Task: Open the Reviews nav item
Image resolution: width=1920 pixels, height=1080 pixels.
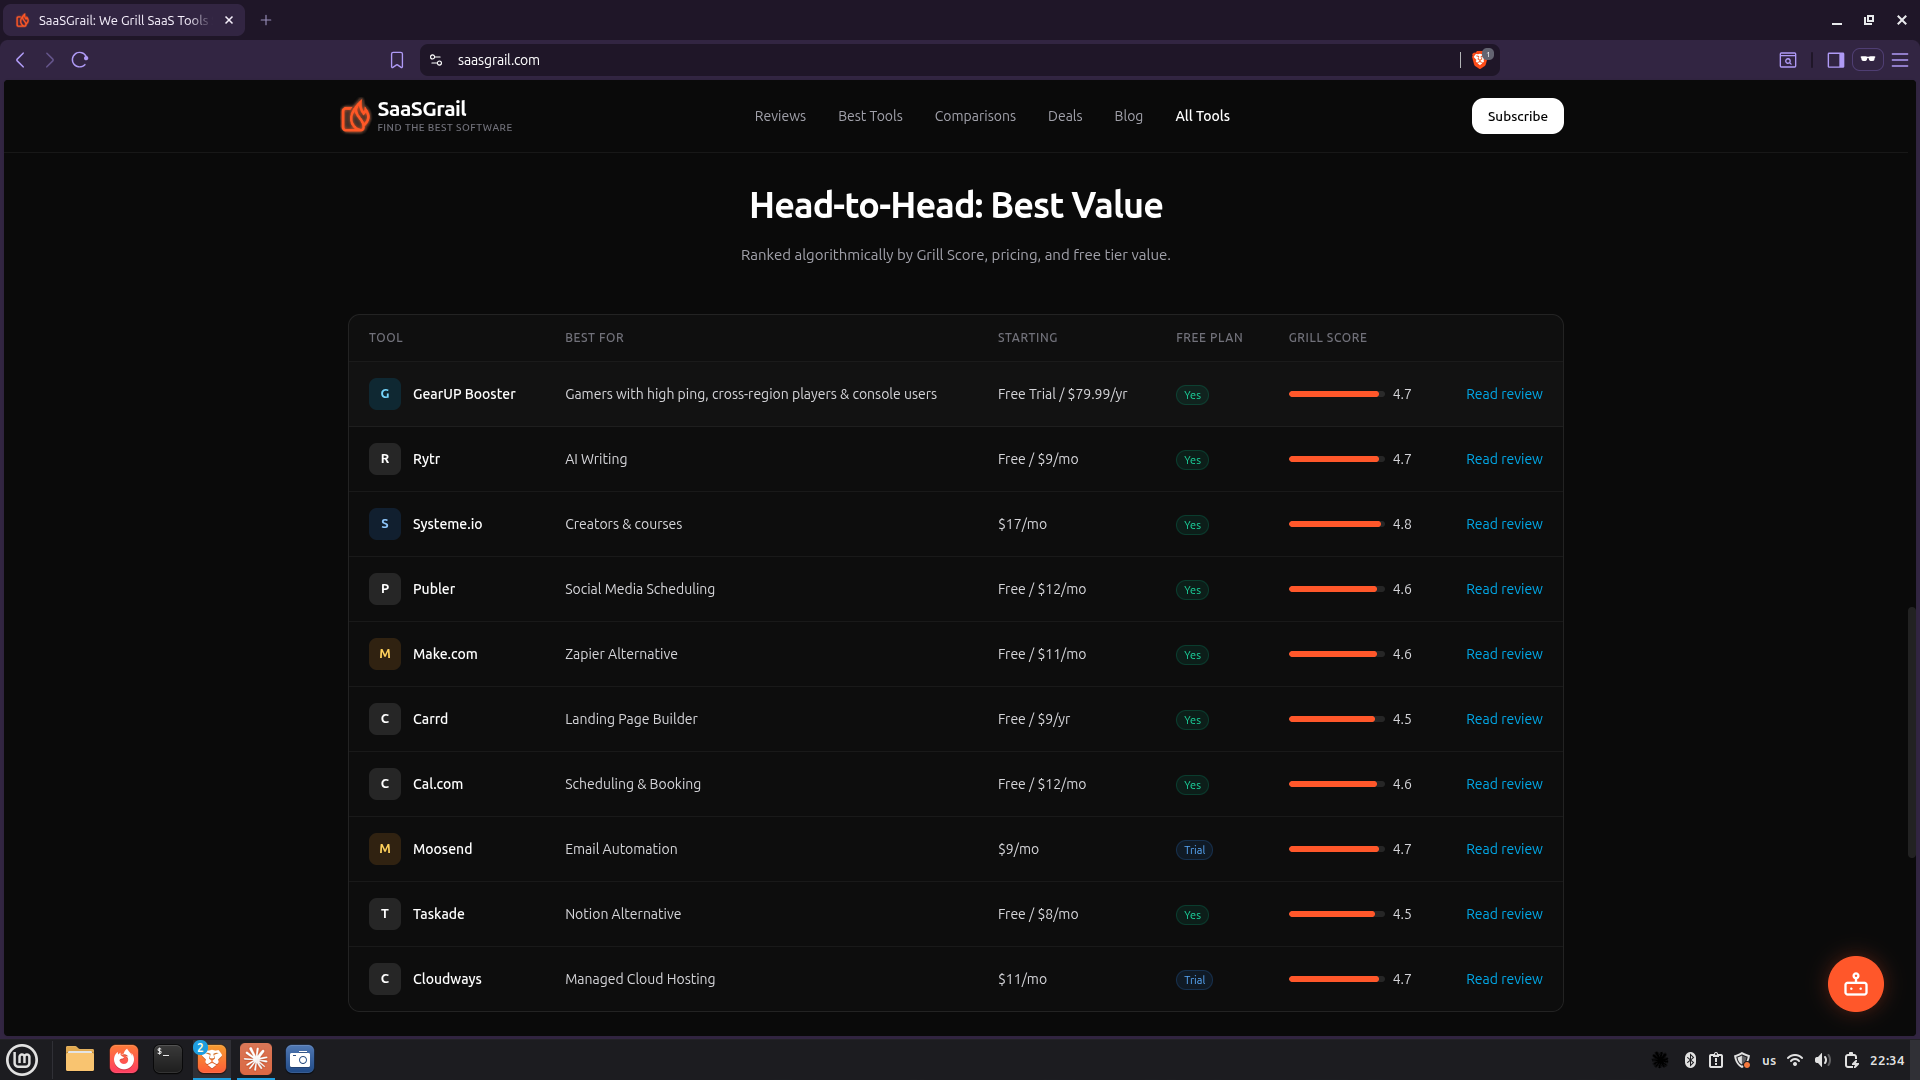Action: click(780, 116)
